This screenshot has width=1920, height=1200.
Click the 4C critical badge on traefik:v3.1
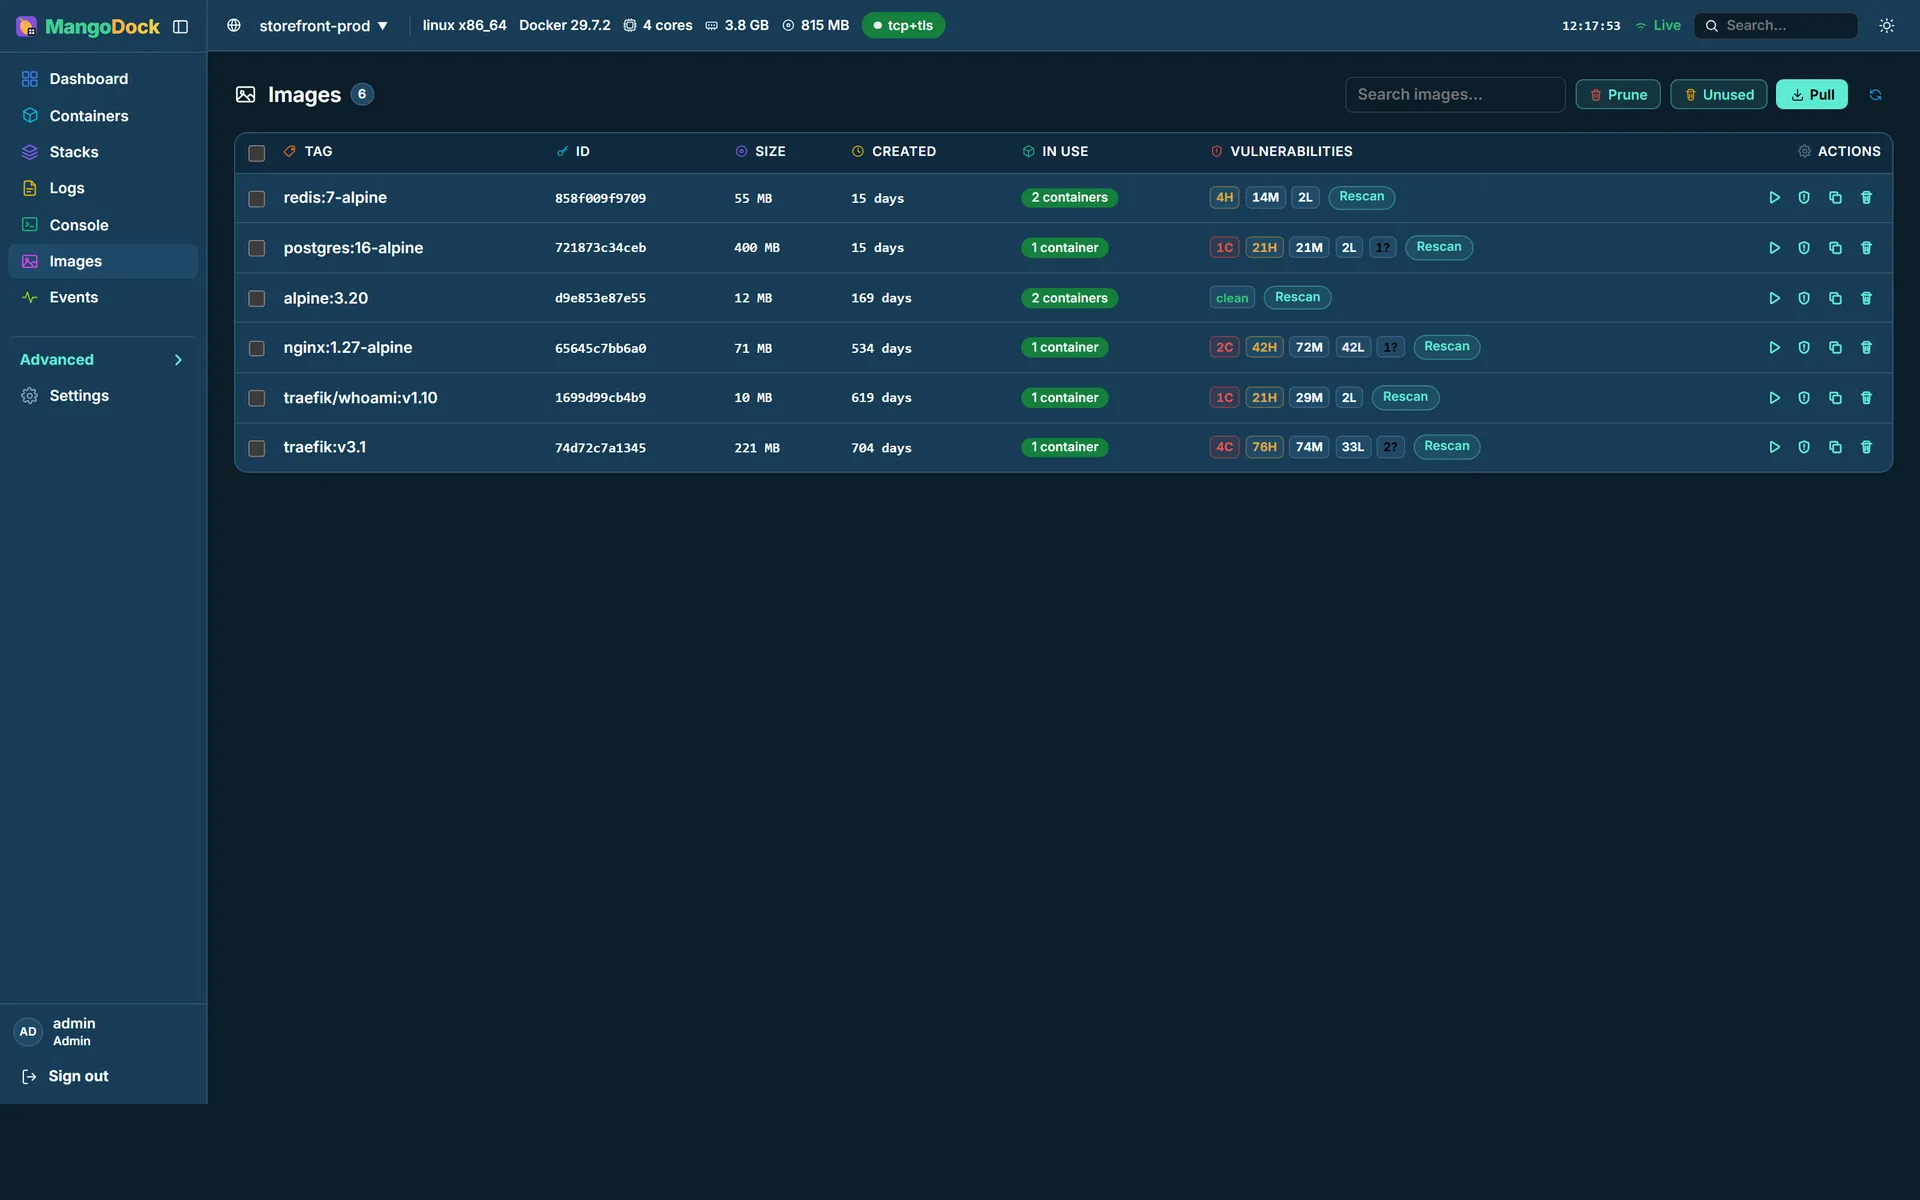point(1224,447)
